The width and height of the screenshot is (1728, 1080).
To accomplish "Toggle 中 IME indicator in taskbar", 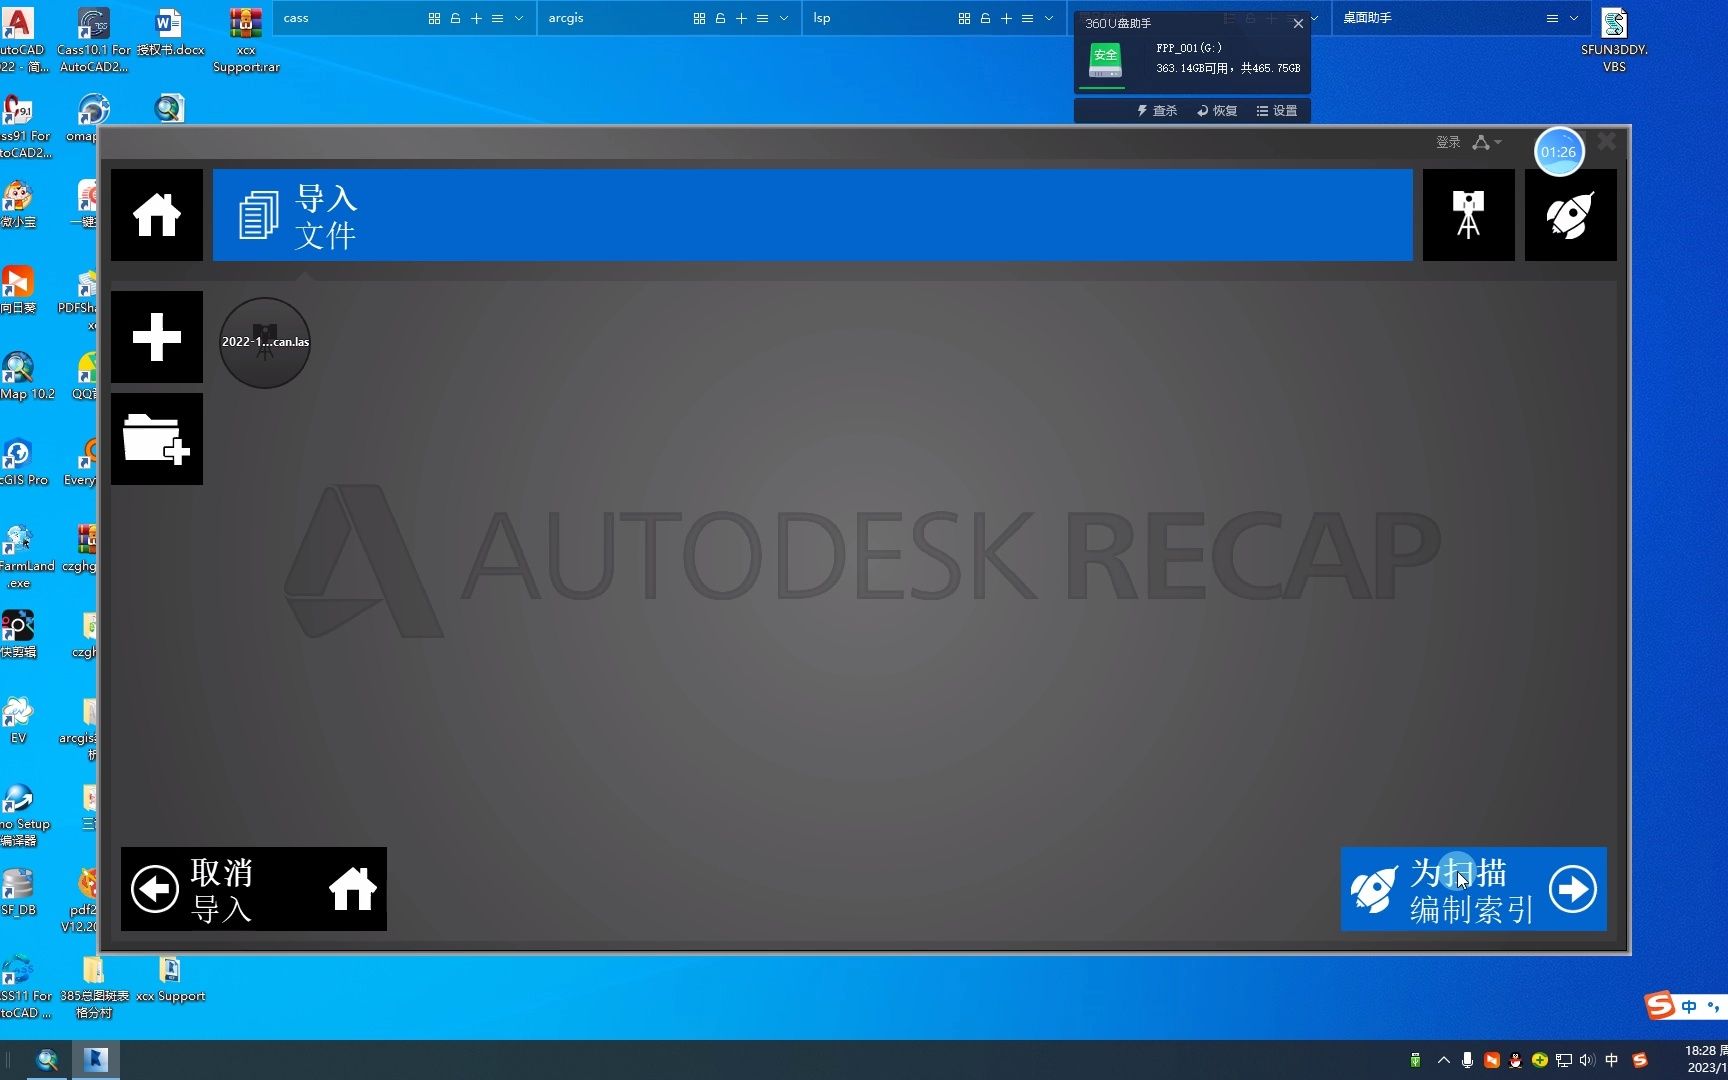I will click(1611, 1060).
